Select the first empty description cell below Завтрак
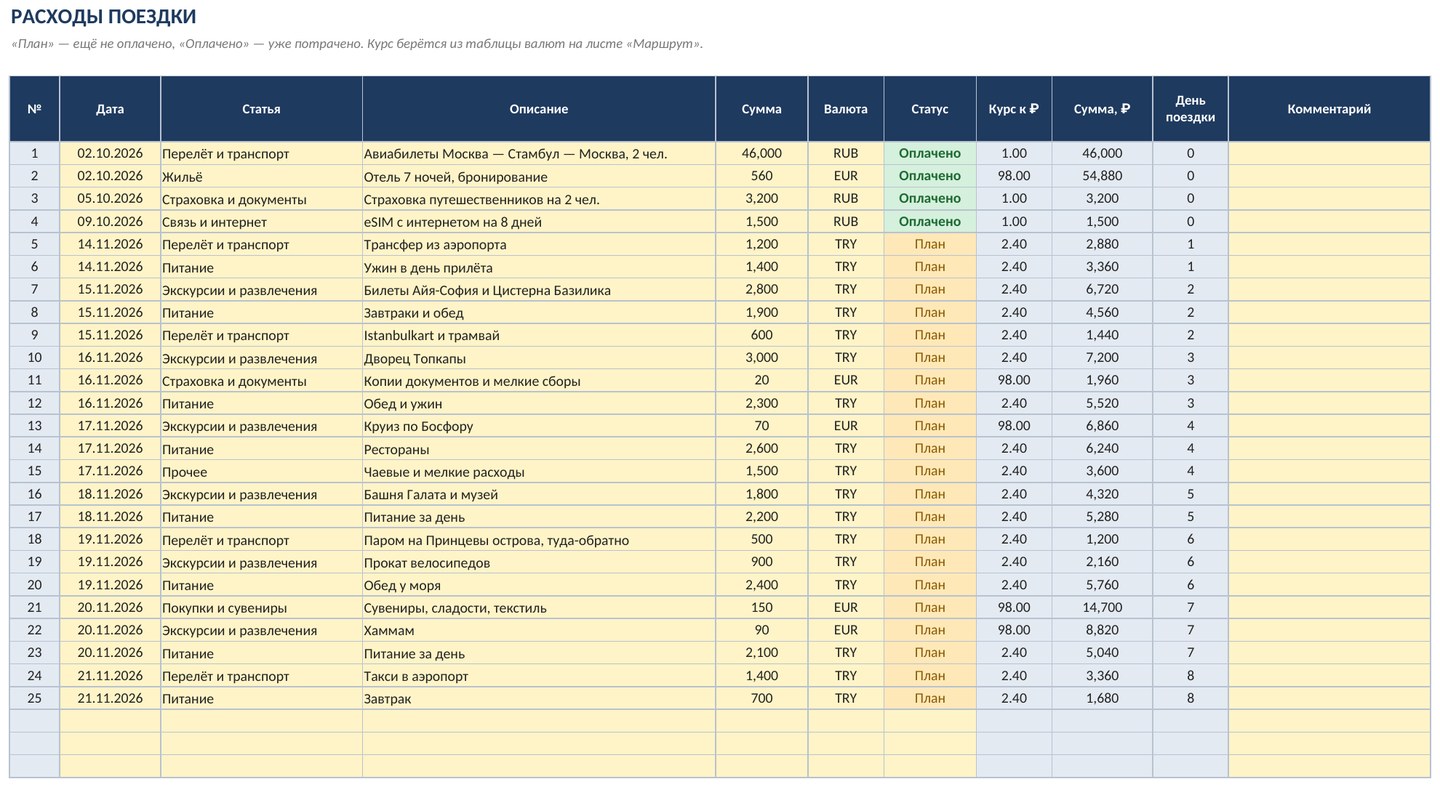This screenshot has height=787, width=1440. (539, 721)
